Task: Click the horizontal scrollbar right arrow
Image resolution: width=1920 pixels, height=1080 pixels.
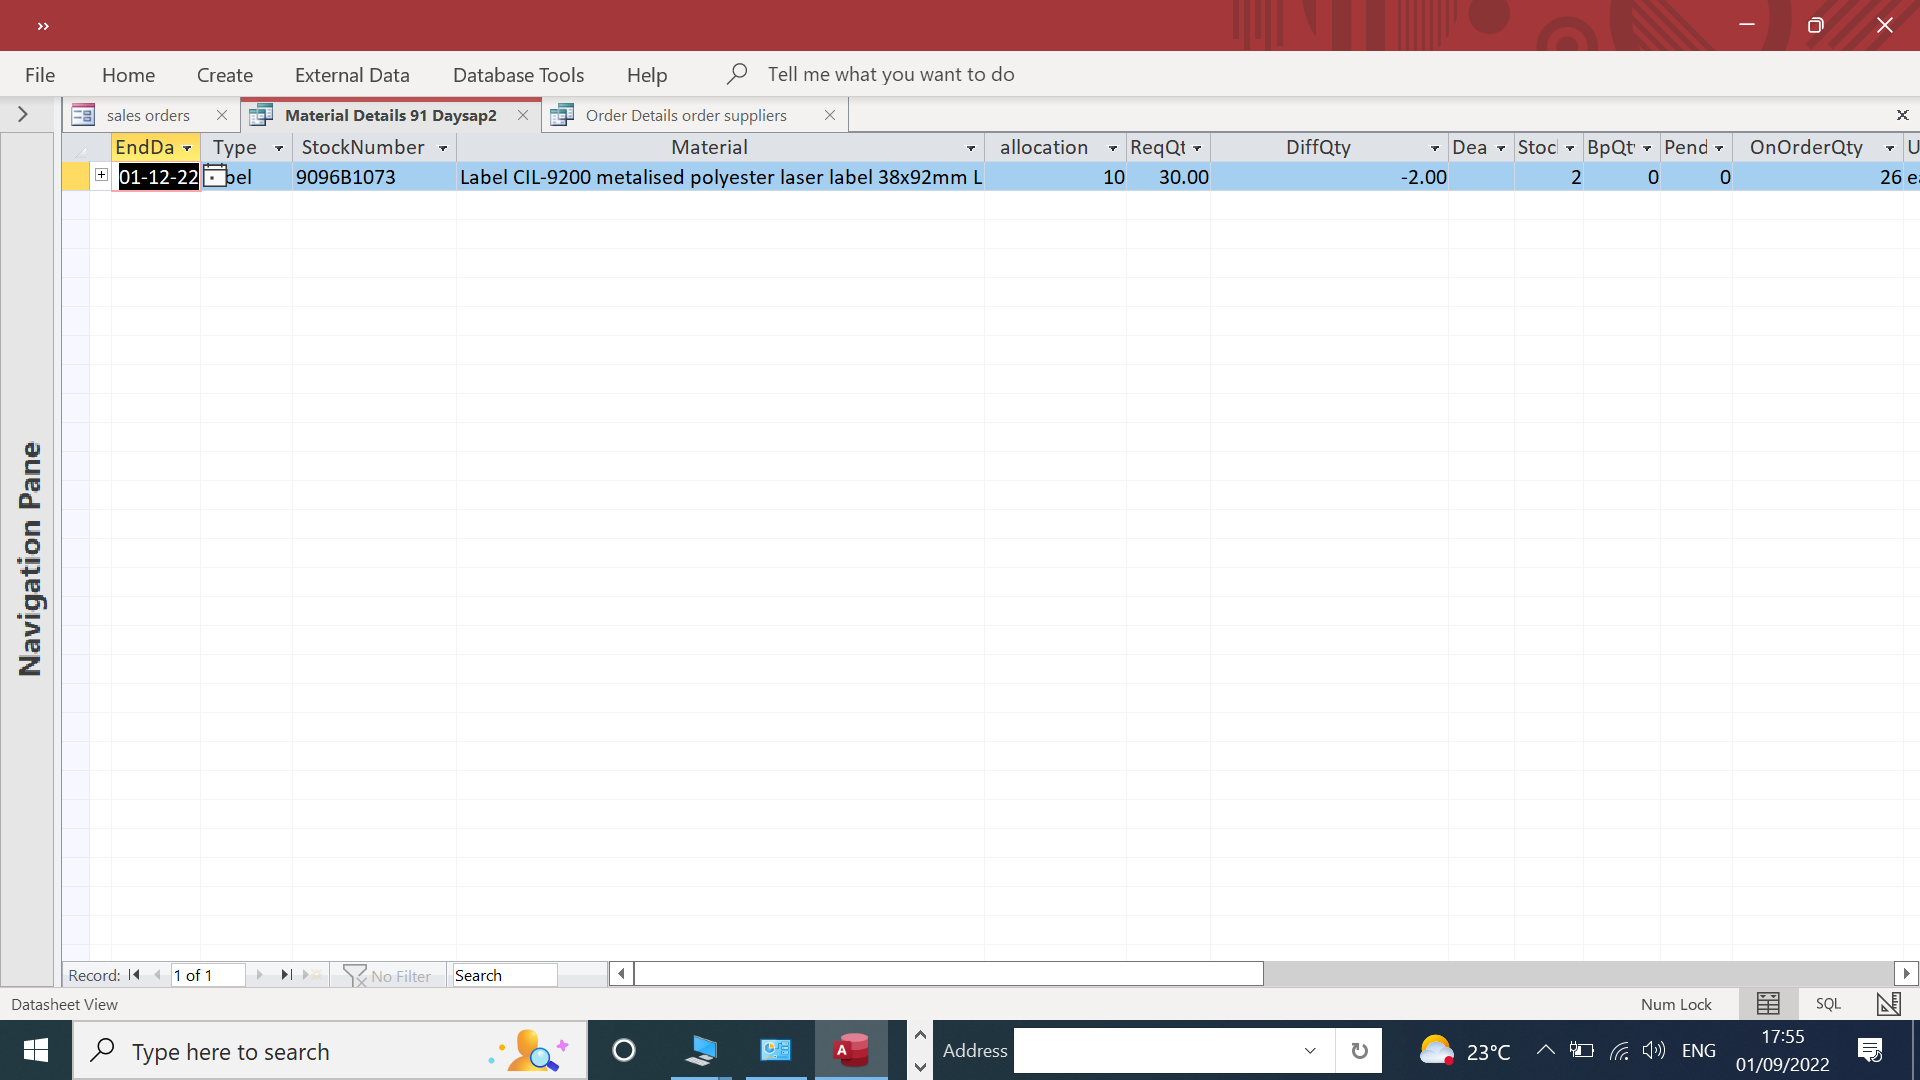Action: (1906, 974)
